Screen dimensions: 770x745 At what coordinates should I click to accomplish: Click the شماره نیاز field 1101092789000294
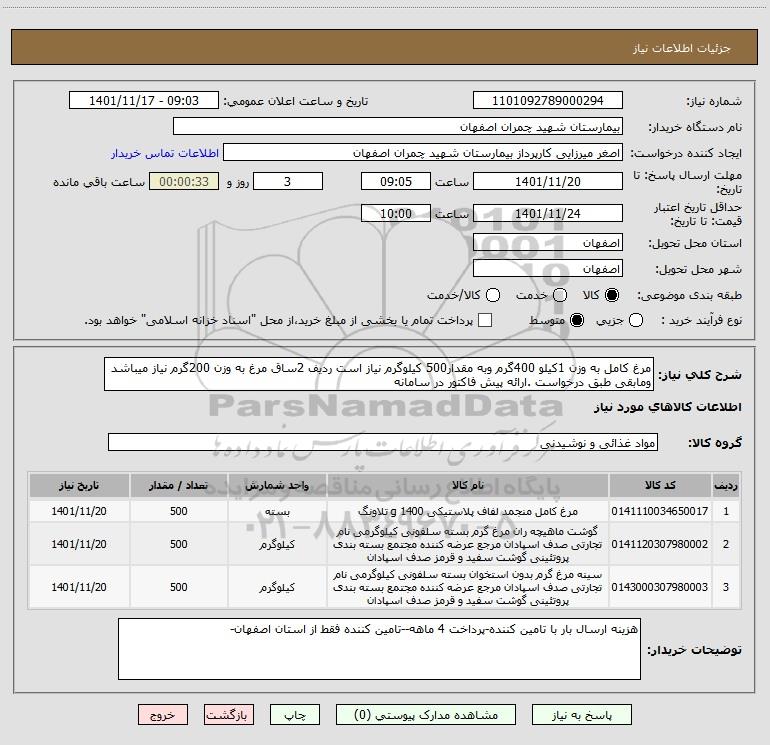pyautogui.click(x=548, y=101)
